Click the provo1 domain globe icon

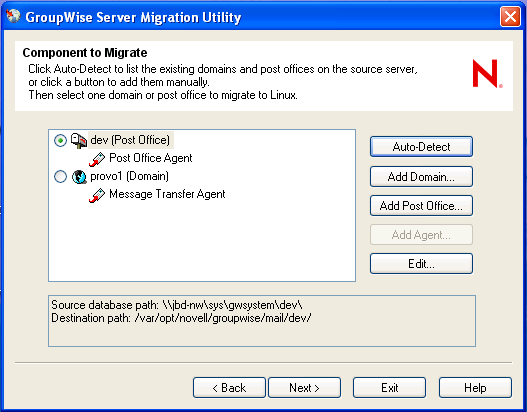pyautogui.click(x=79, y=176)
